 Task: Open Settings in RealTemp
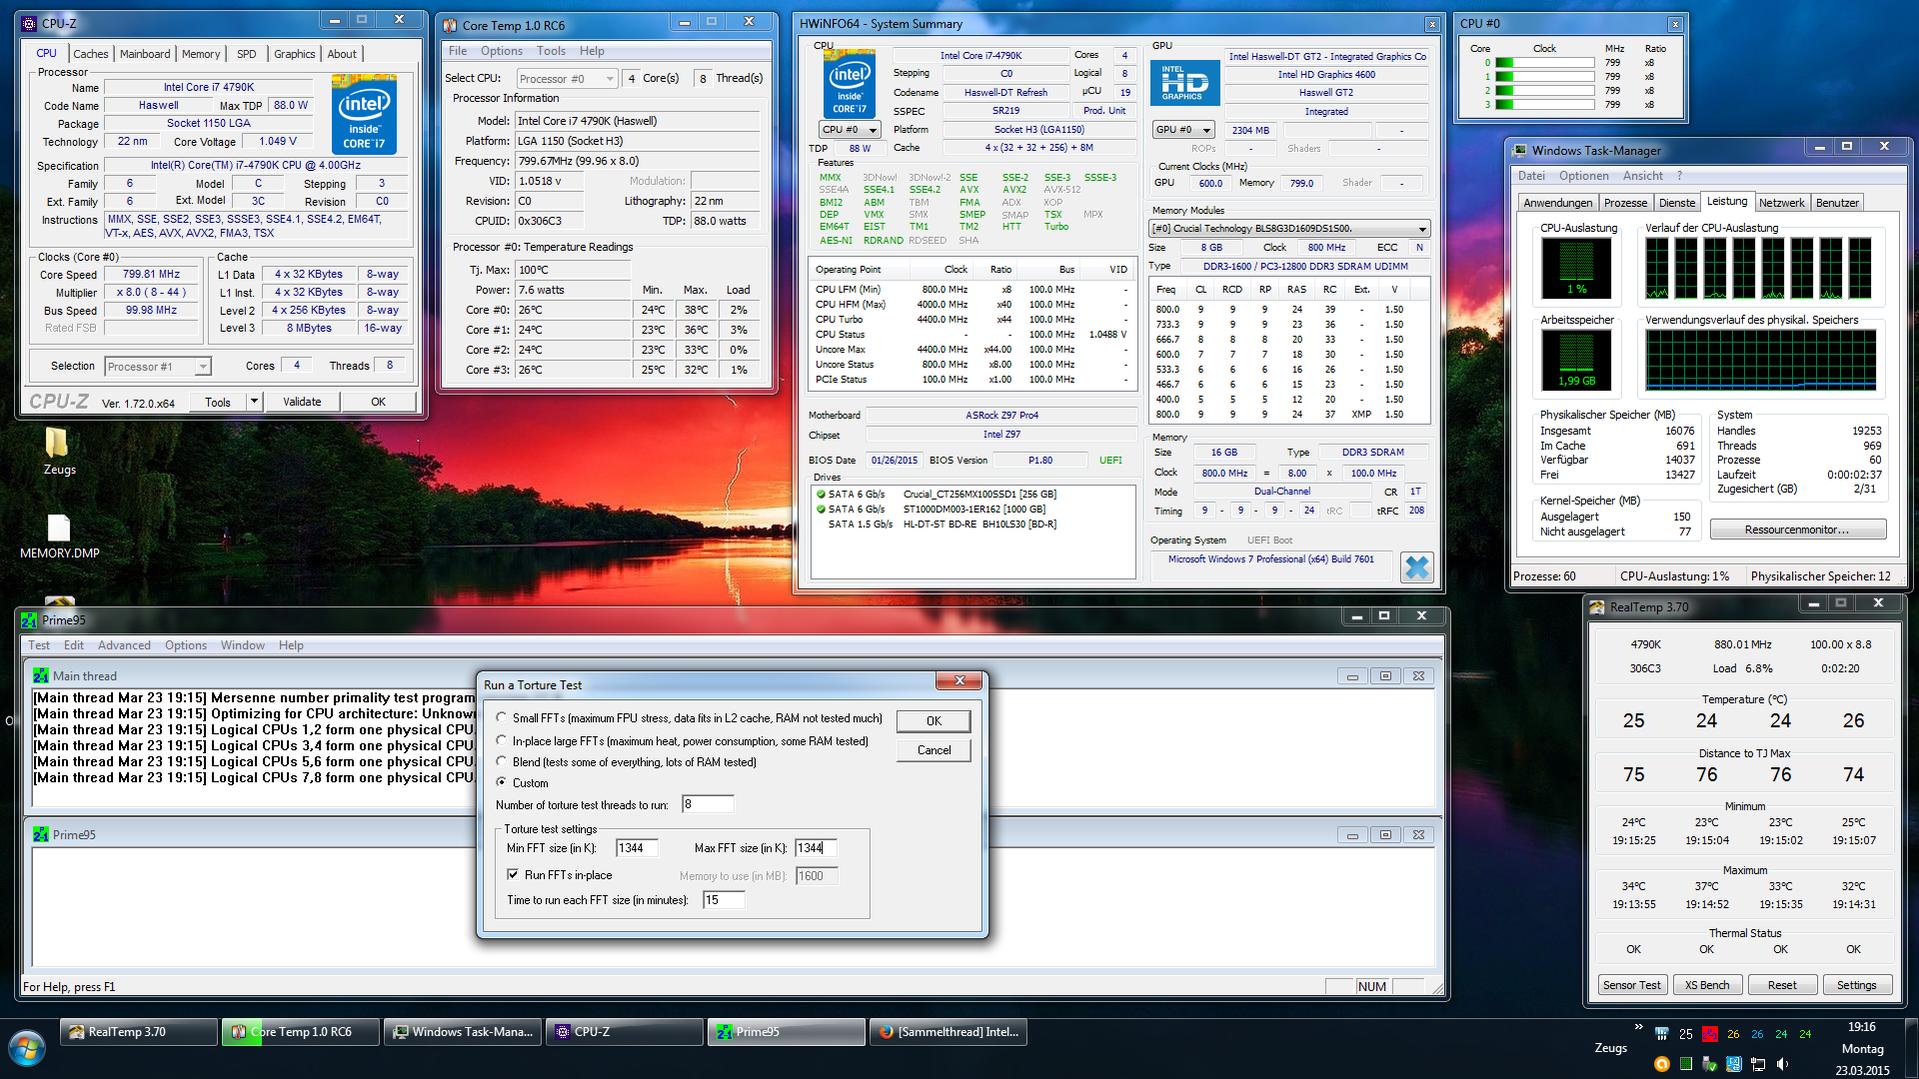[x=1856, y=985]
